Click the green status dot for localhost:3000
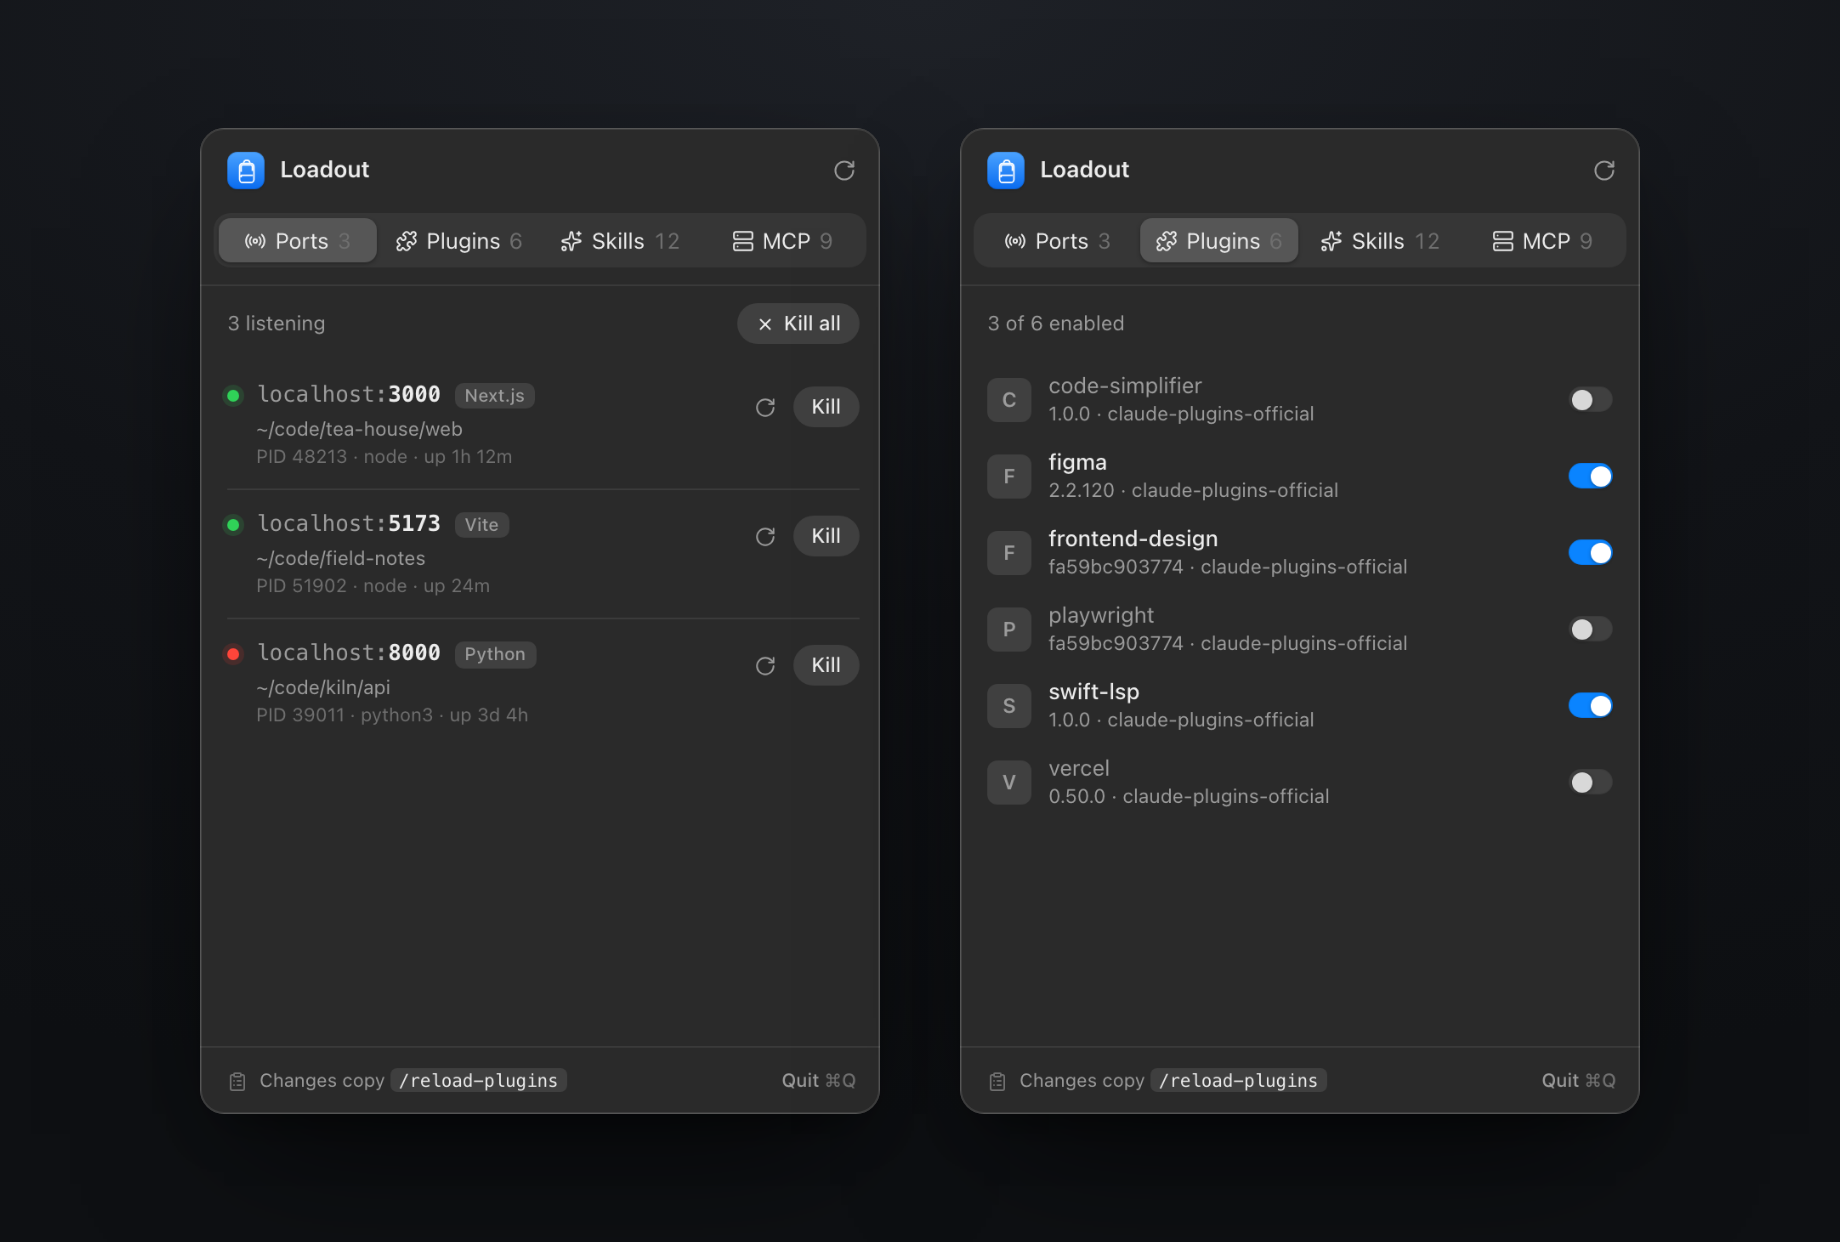The image size is (1840, 1242). [233, 396]
